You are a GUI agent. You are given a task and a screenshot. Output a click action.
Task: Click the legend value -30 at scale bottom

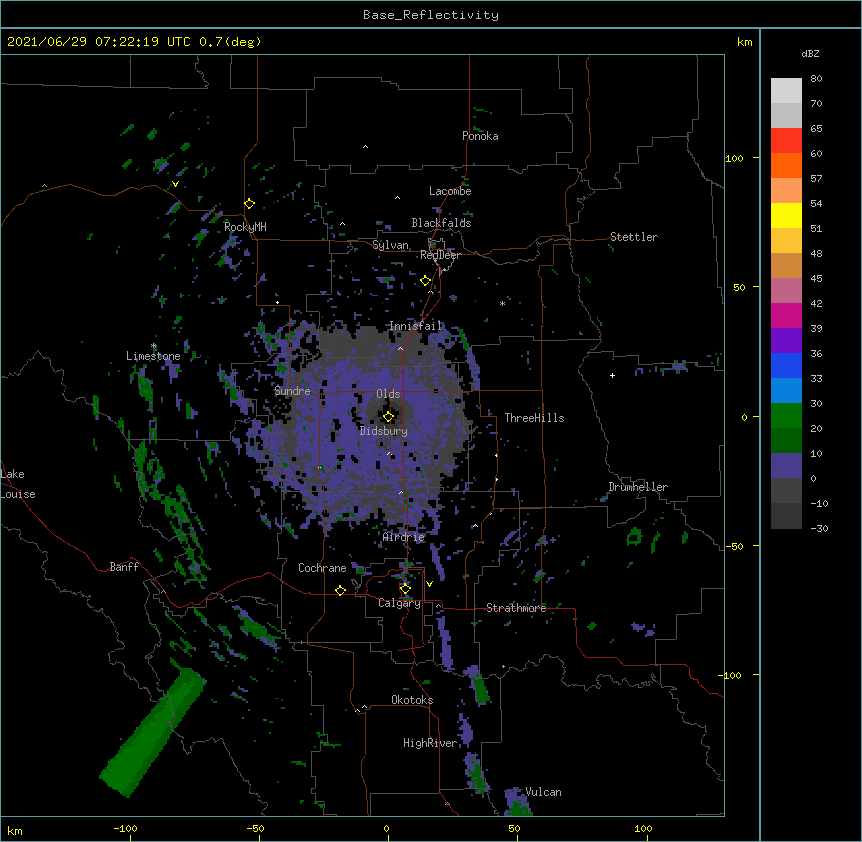[x=819, y=528]
